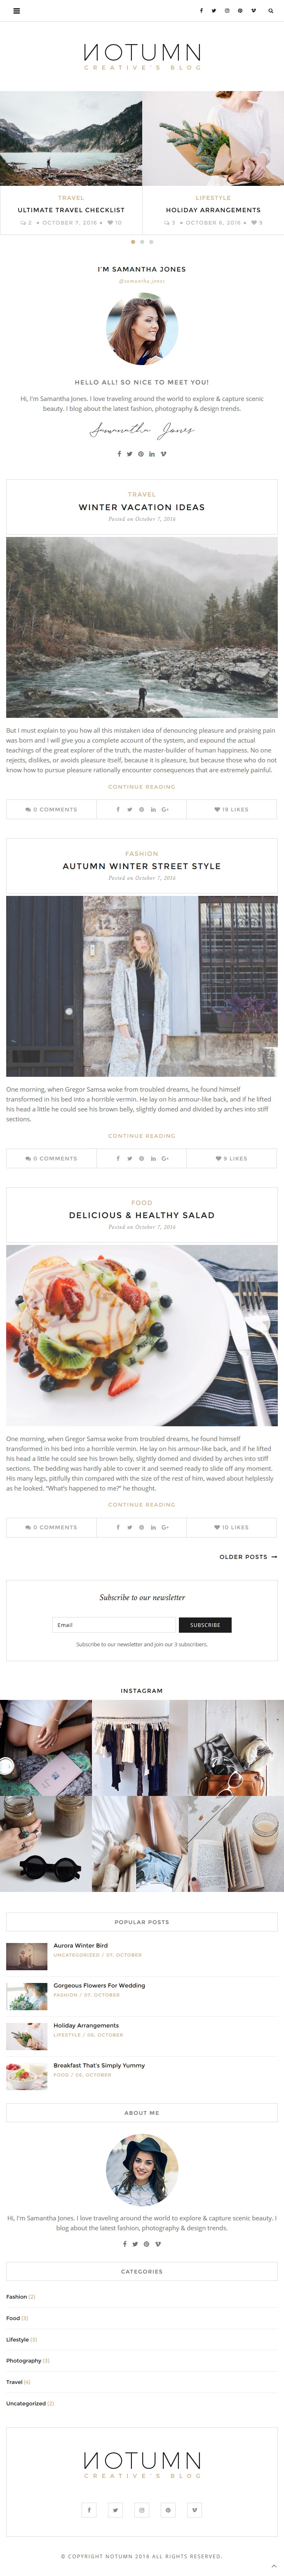Image resolution: width=284 pixels, height=2576 pixels.
Task: Select the second slider pagination dot
Action: [142, 242]
